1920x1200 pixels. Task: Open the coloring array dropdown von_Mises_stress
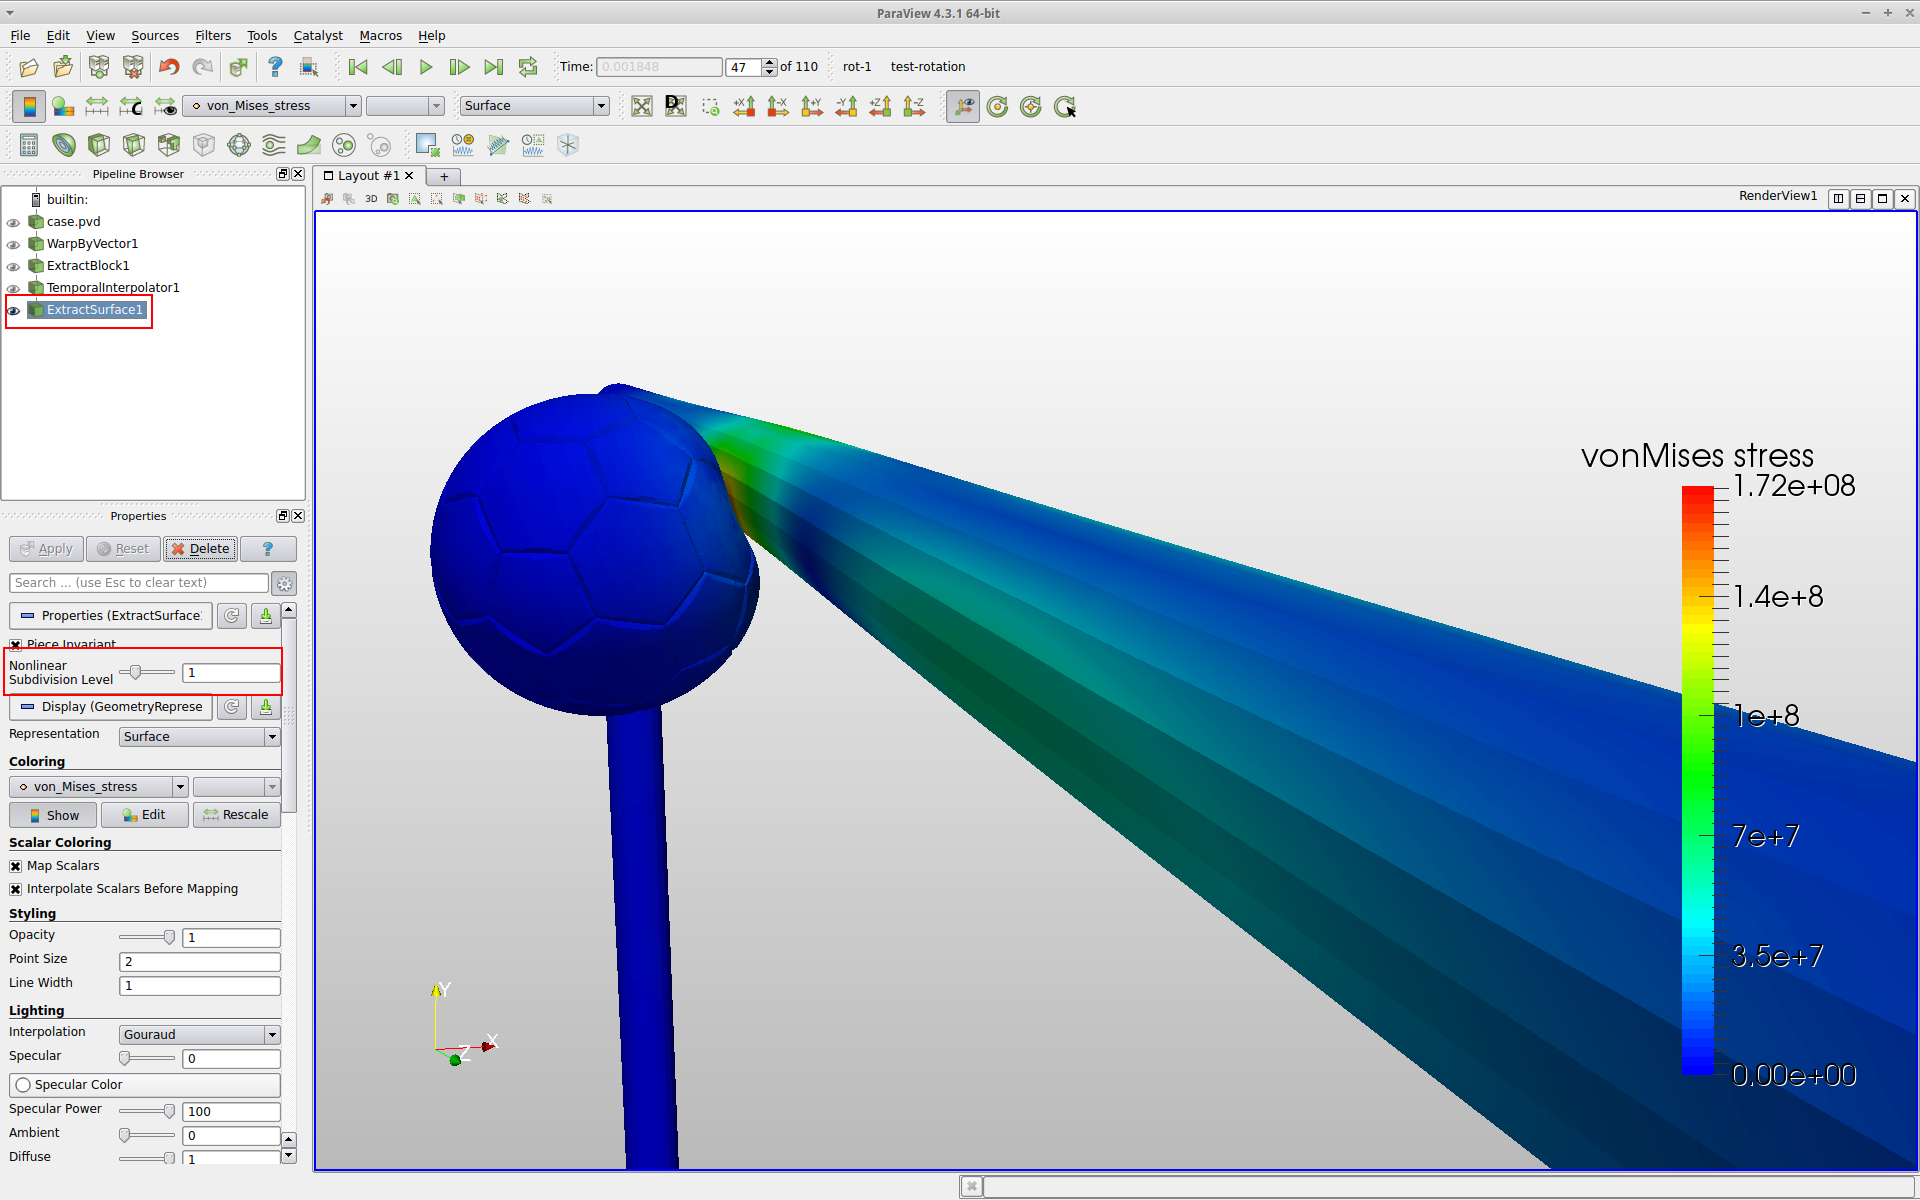97,786
